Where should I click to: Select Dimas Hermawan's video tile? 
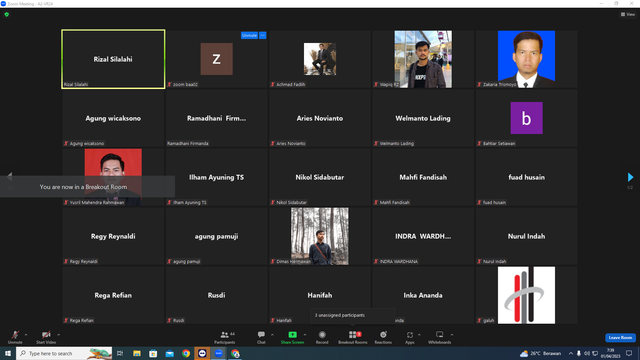(x=320, y=236)
